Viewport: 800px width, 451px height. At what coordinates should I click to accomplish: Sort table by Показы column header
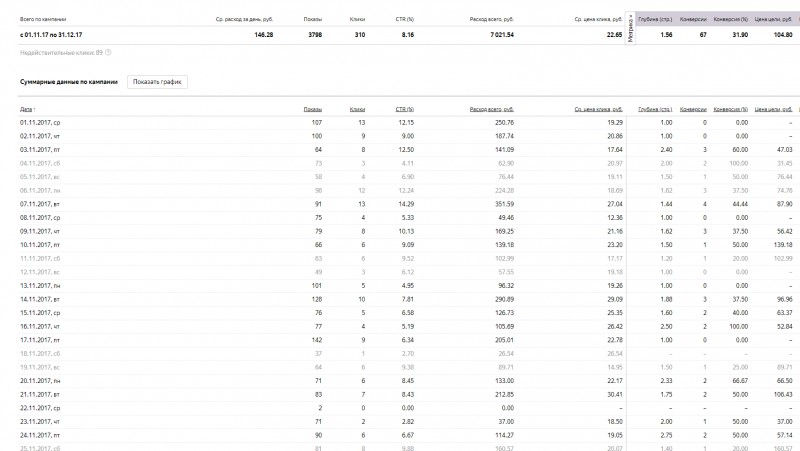(313, 109)
